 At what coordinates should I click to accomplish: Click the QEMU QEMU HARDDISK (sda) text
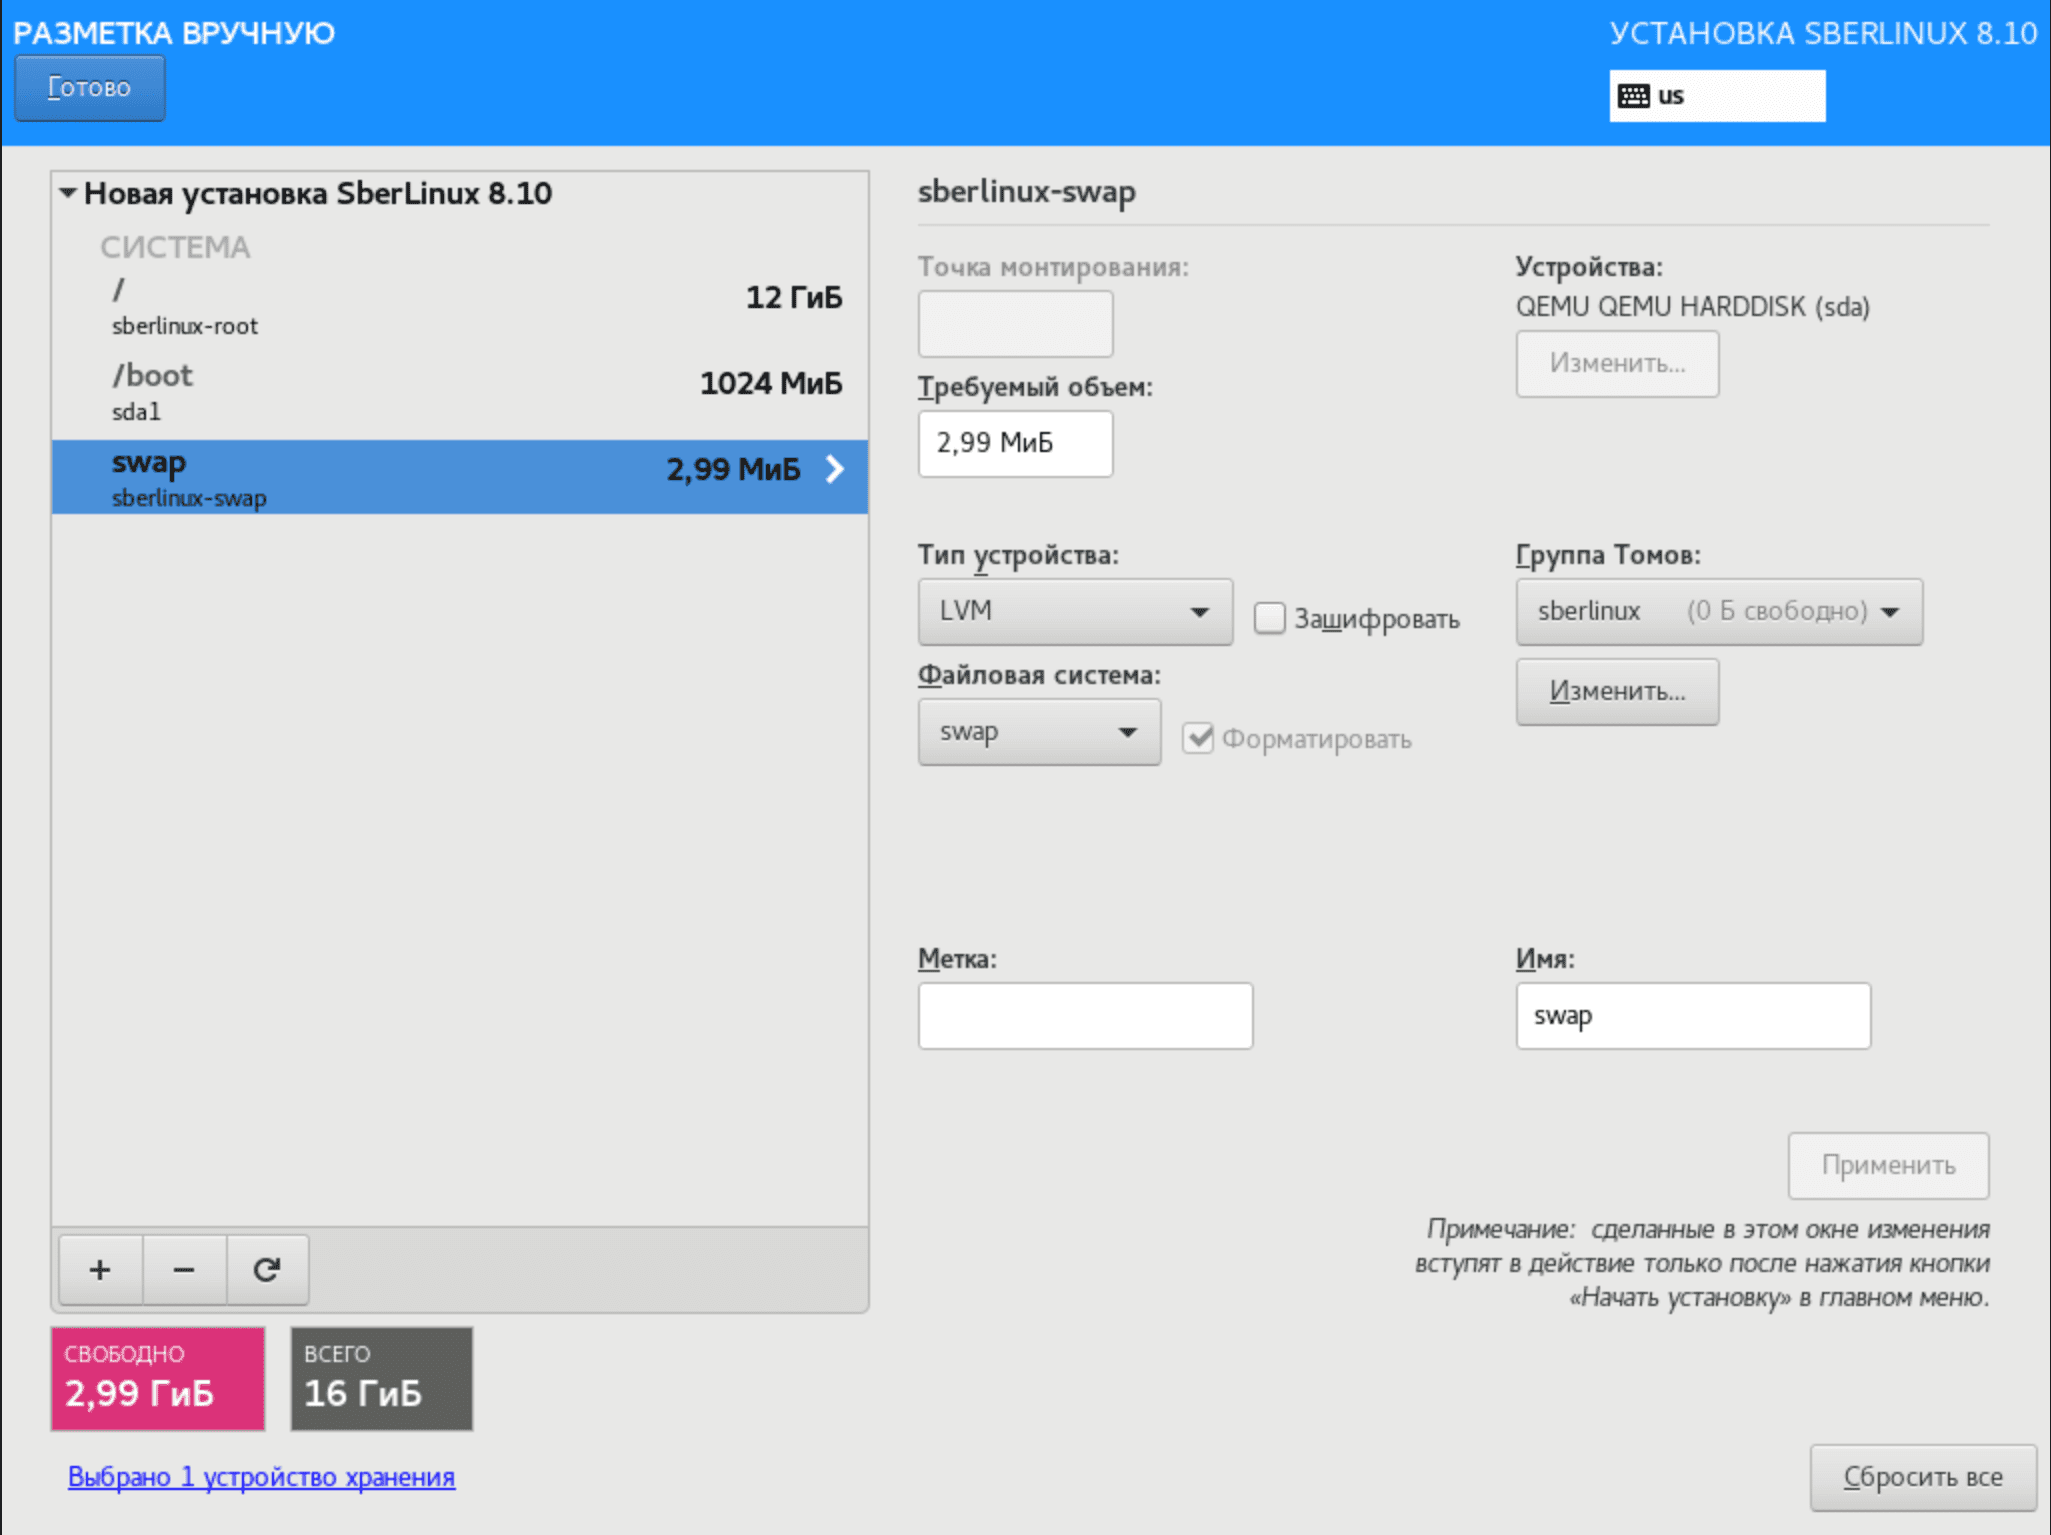(x=1693, y=307)
